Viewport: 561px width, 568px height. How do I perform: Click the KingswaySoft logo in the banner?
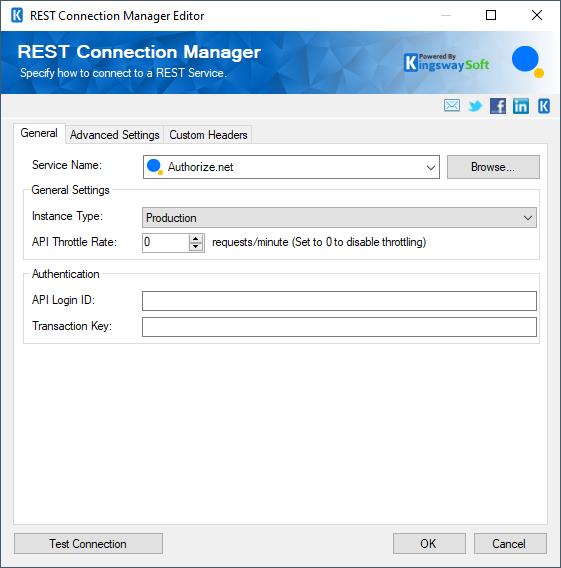pos(447,62)
